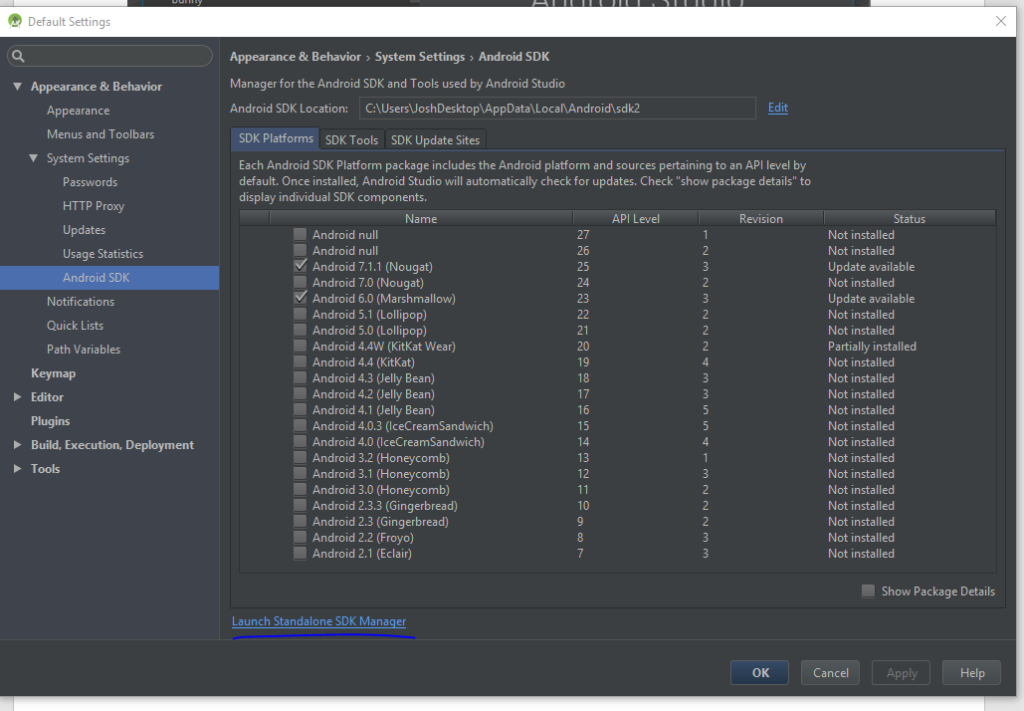
Task: Collapse the System Settings tree arrow
Action: [x=33, y=158]
